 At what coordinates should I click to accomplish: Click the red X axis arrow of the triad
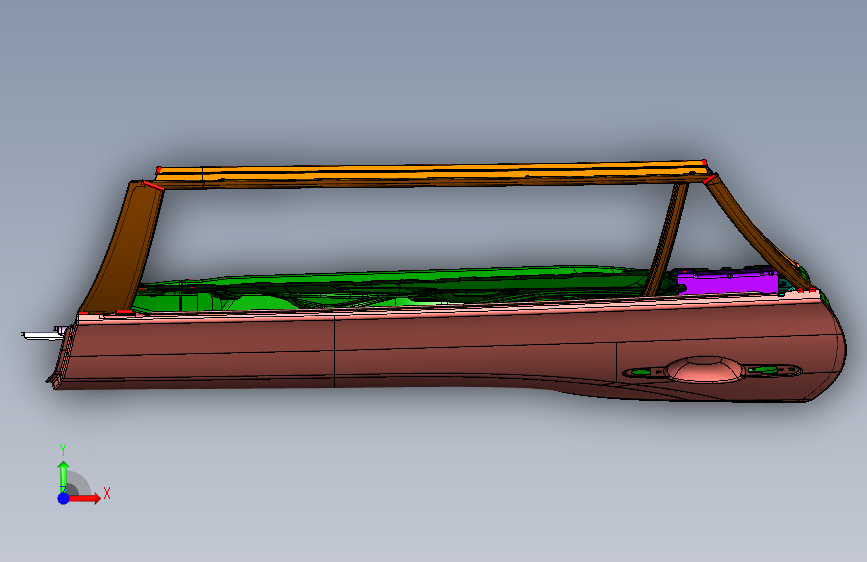83,498
